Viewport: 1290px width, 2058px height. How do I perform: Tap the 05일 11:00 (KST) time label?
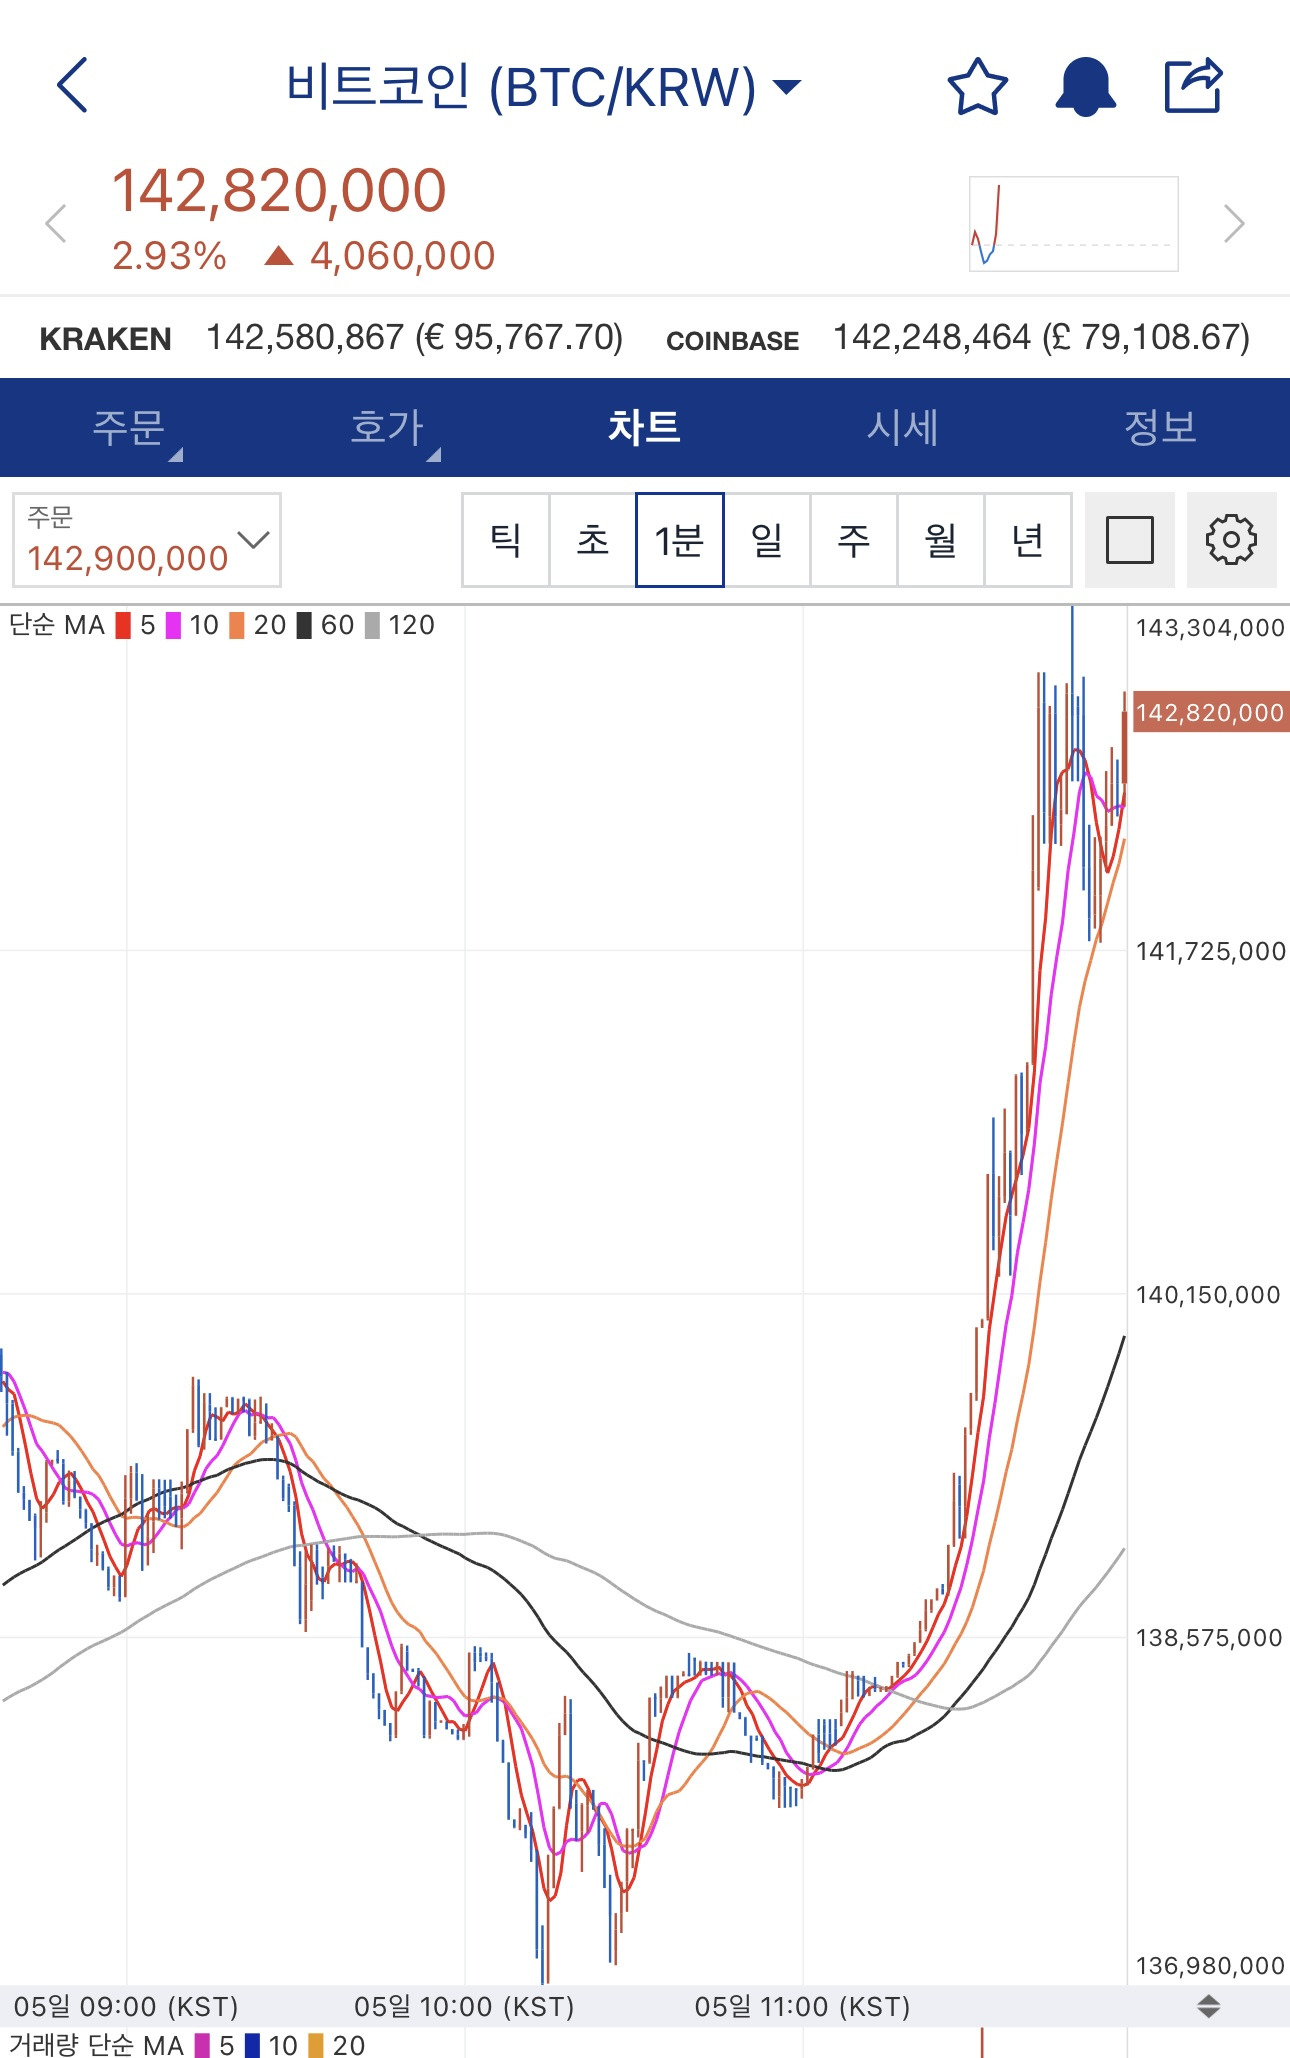pos(802,2007)
